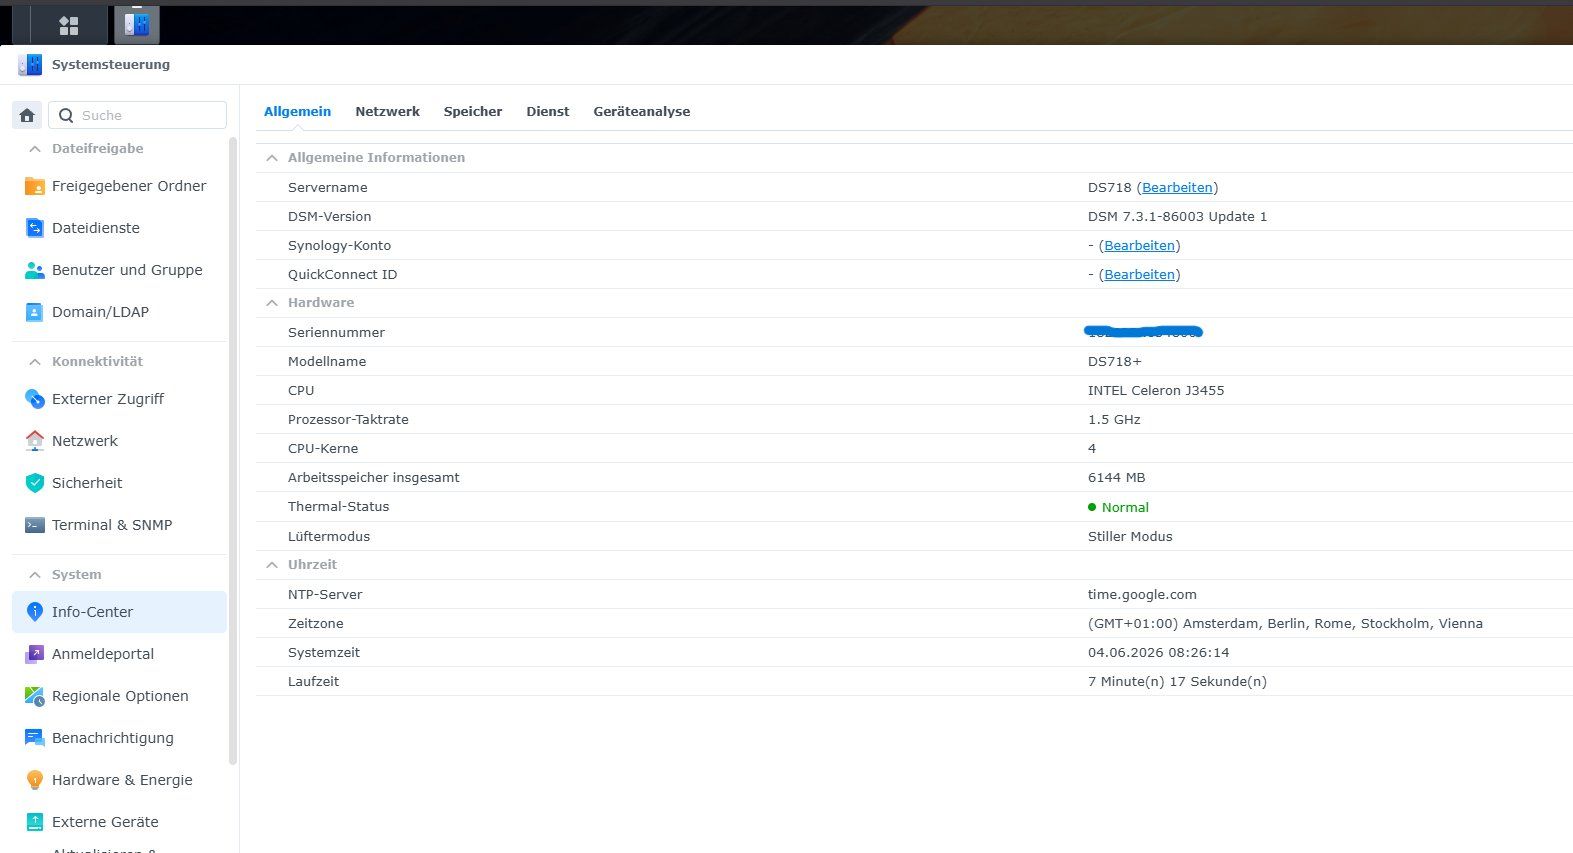This screenshot has height=853, width=1573.
Task: Switch to the Geräteanalyse tab
Action: pos(642,112)
